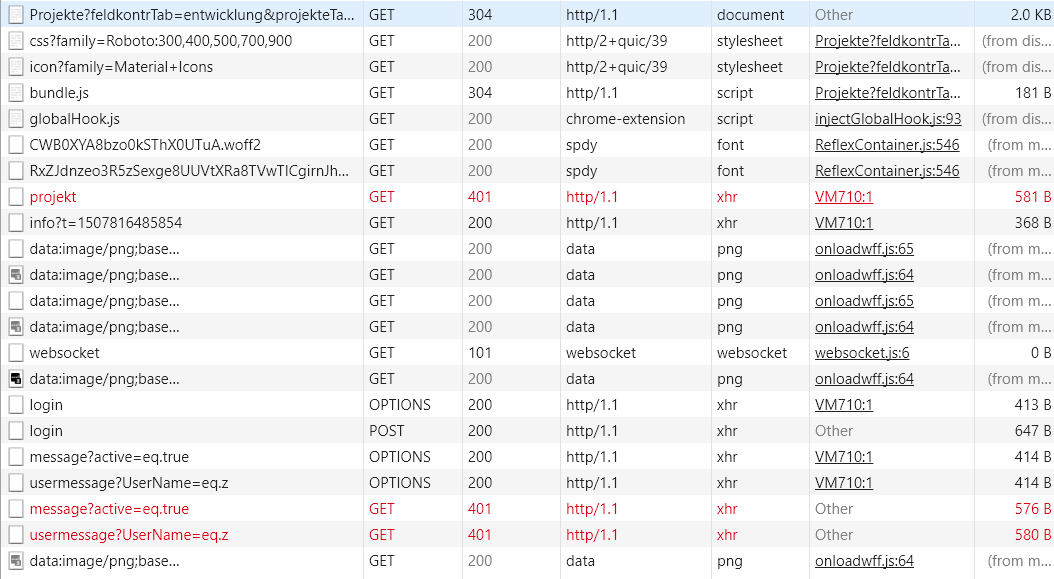Check the checkbox beside the usermessage OPTIONS request
This screenshot has height=579, width=1054.
tap(14, 482)
